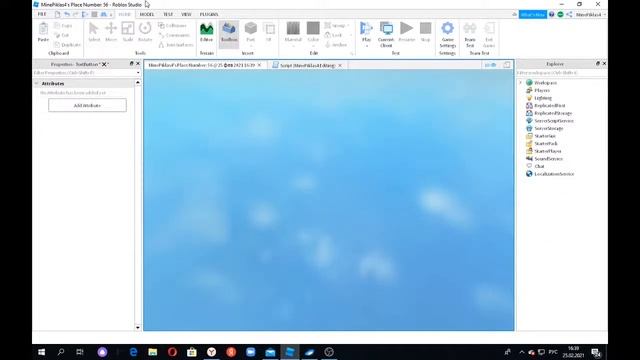Select the Move tool
640x360 pixels.
coord(111,32)
